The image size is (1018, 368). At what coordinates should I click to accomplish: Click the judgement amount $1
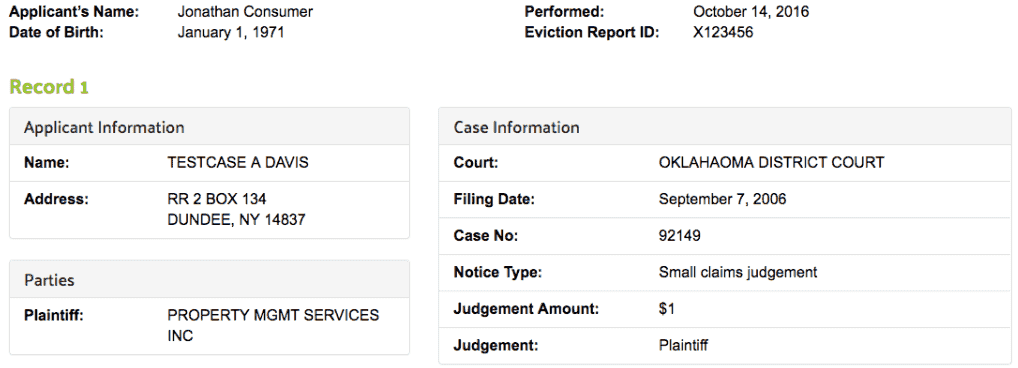[x=666, y=309]
